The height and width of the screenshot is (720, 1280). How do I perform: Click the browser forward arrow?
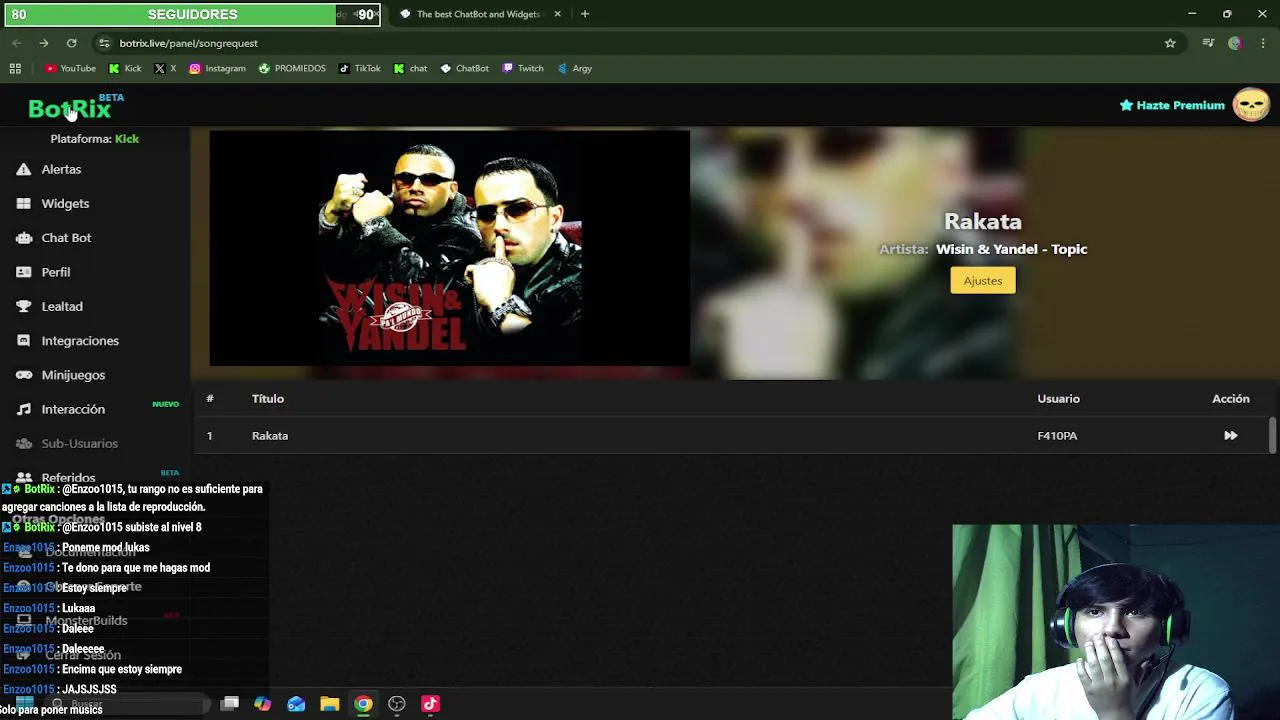pos(44,43)
